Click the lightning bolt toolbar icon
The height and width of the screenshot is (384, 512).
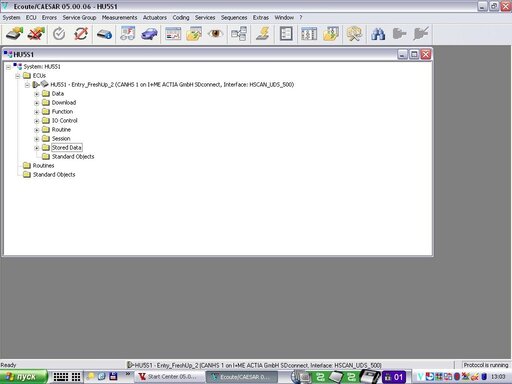coord(263,34)
